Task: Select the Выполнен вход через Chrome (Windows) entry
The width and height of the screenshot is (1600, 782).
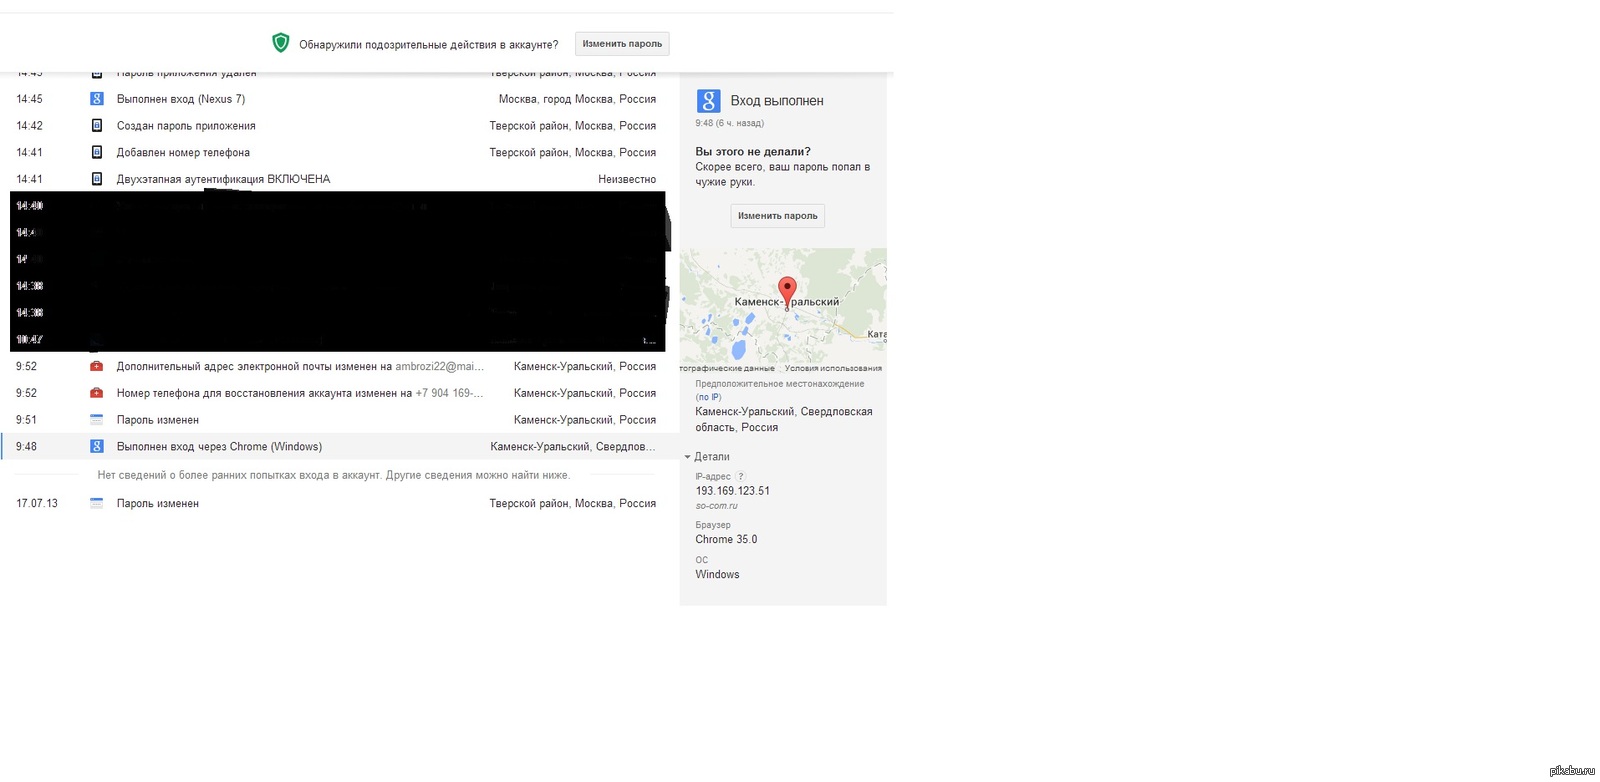Action: (x=219, y=447)
